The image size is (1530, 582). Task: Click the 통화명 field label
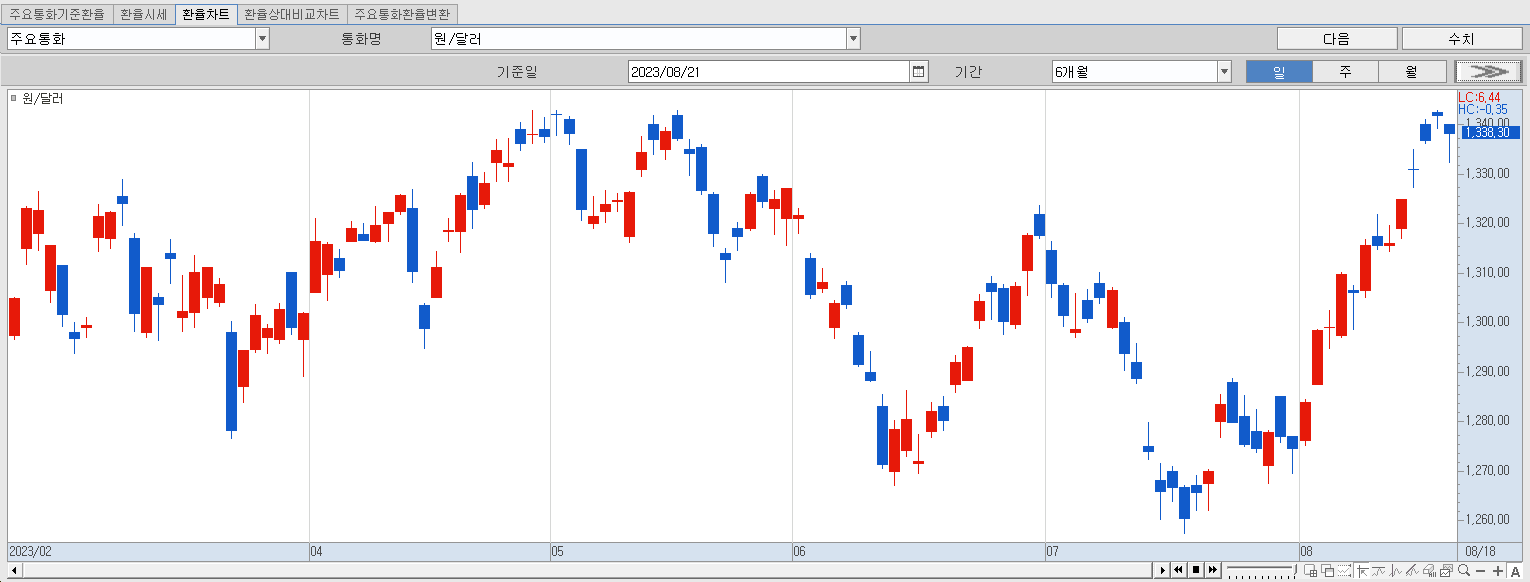coord(362,39)
